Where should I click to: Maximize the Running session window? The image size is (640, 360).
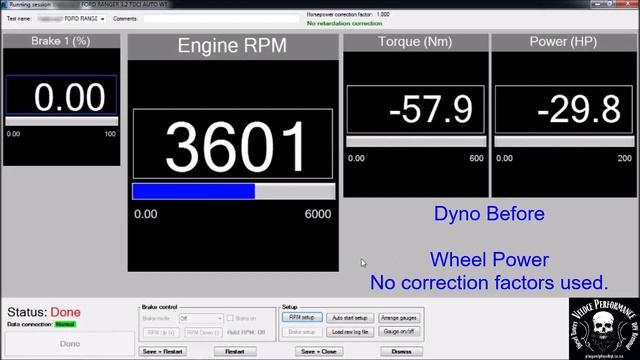(x=611, y=4)
